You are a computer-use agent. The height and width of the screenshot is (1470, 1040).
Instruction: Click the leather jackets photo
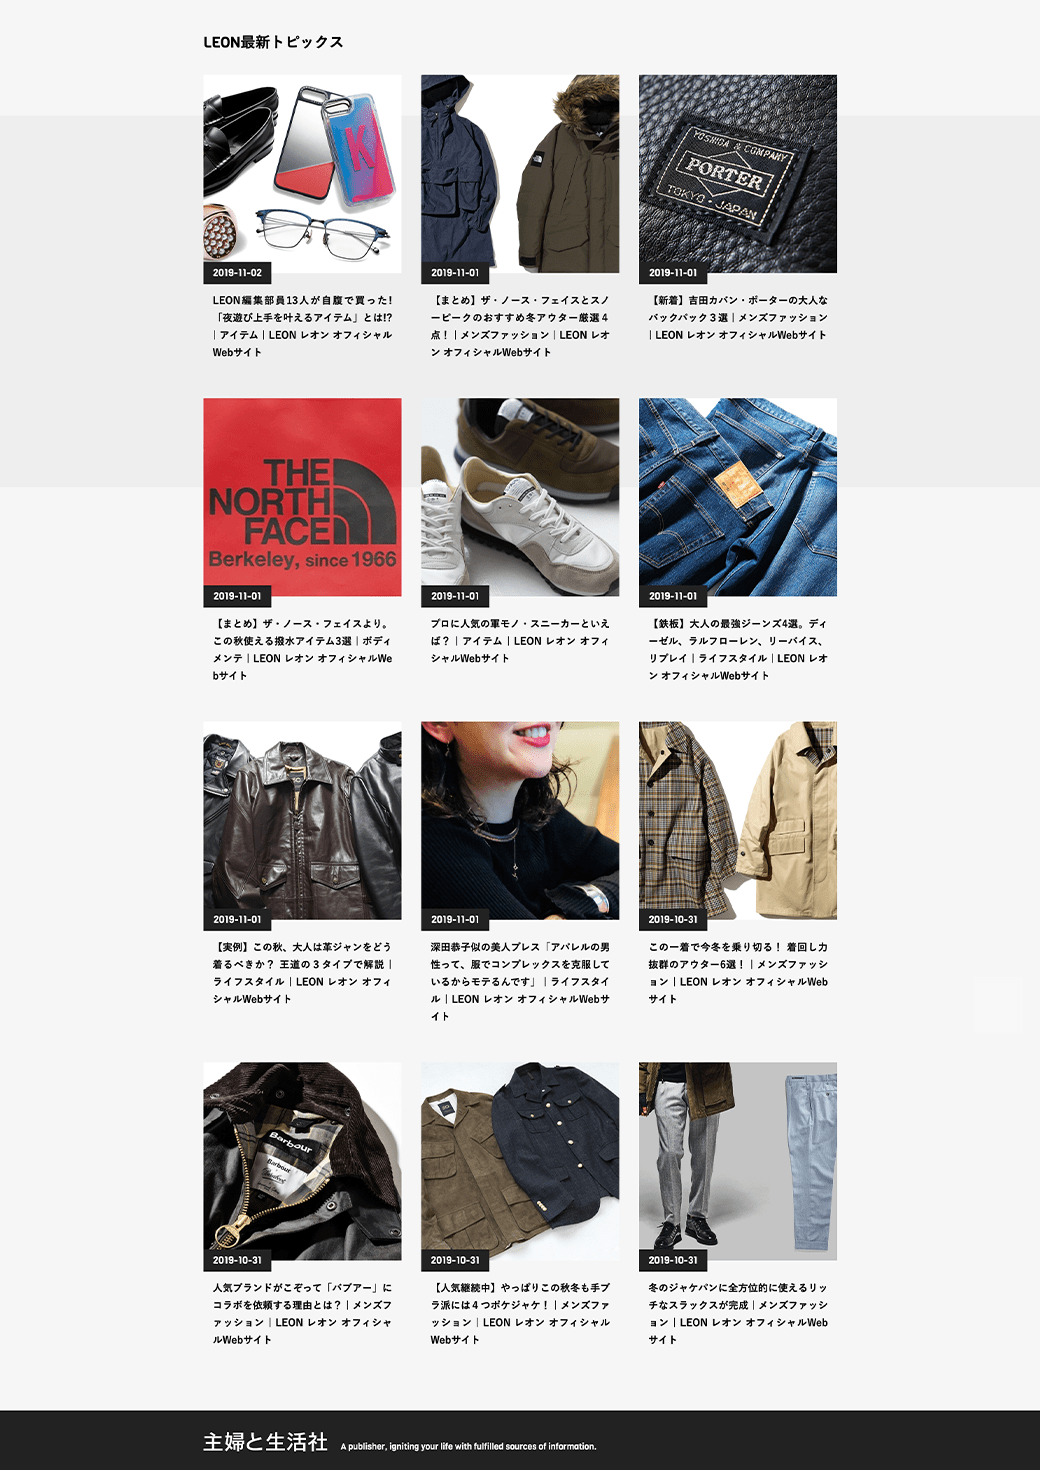(302, 821)
